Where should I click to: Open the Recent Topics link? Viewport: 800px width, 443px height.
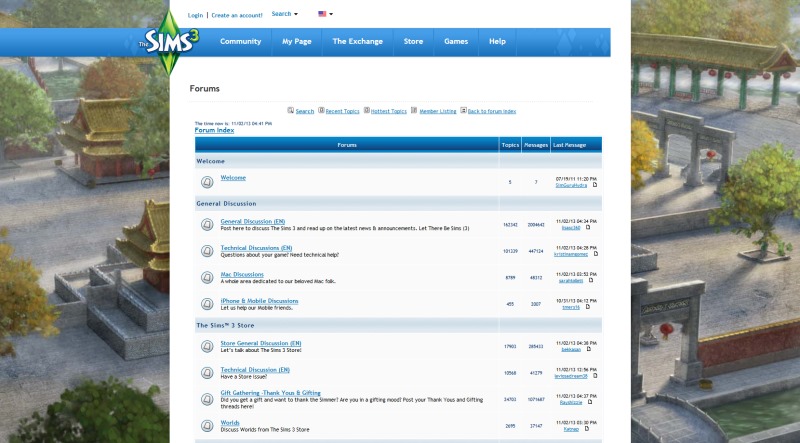[x=342, y=111]
